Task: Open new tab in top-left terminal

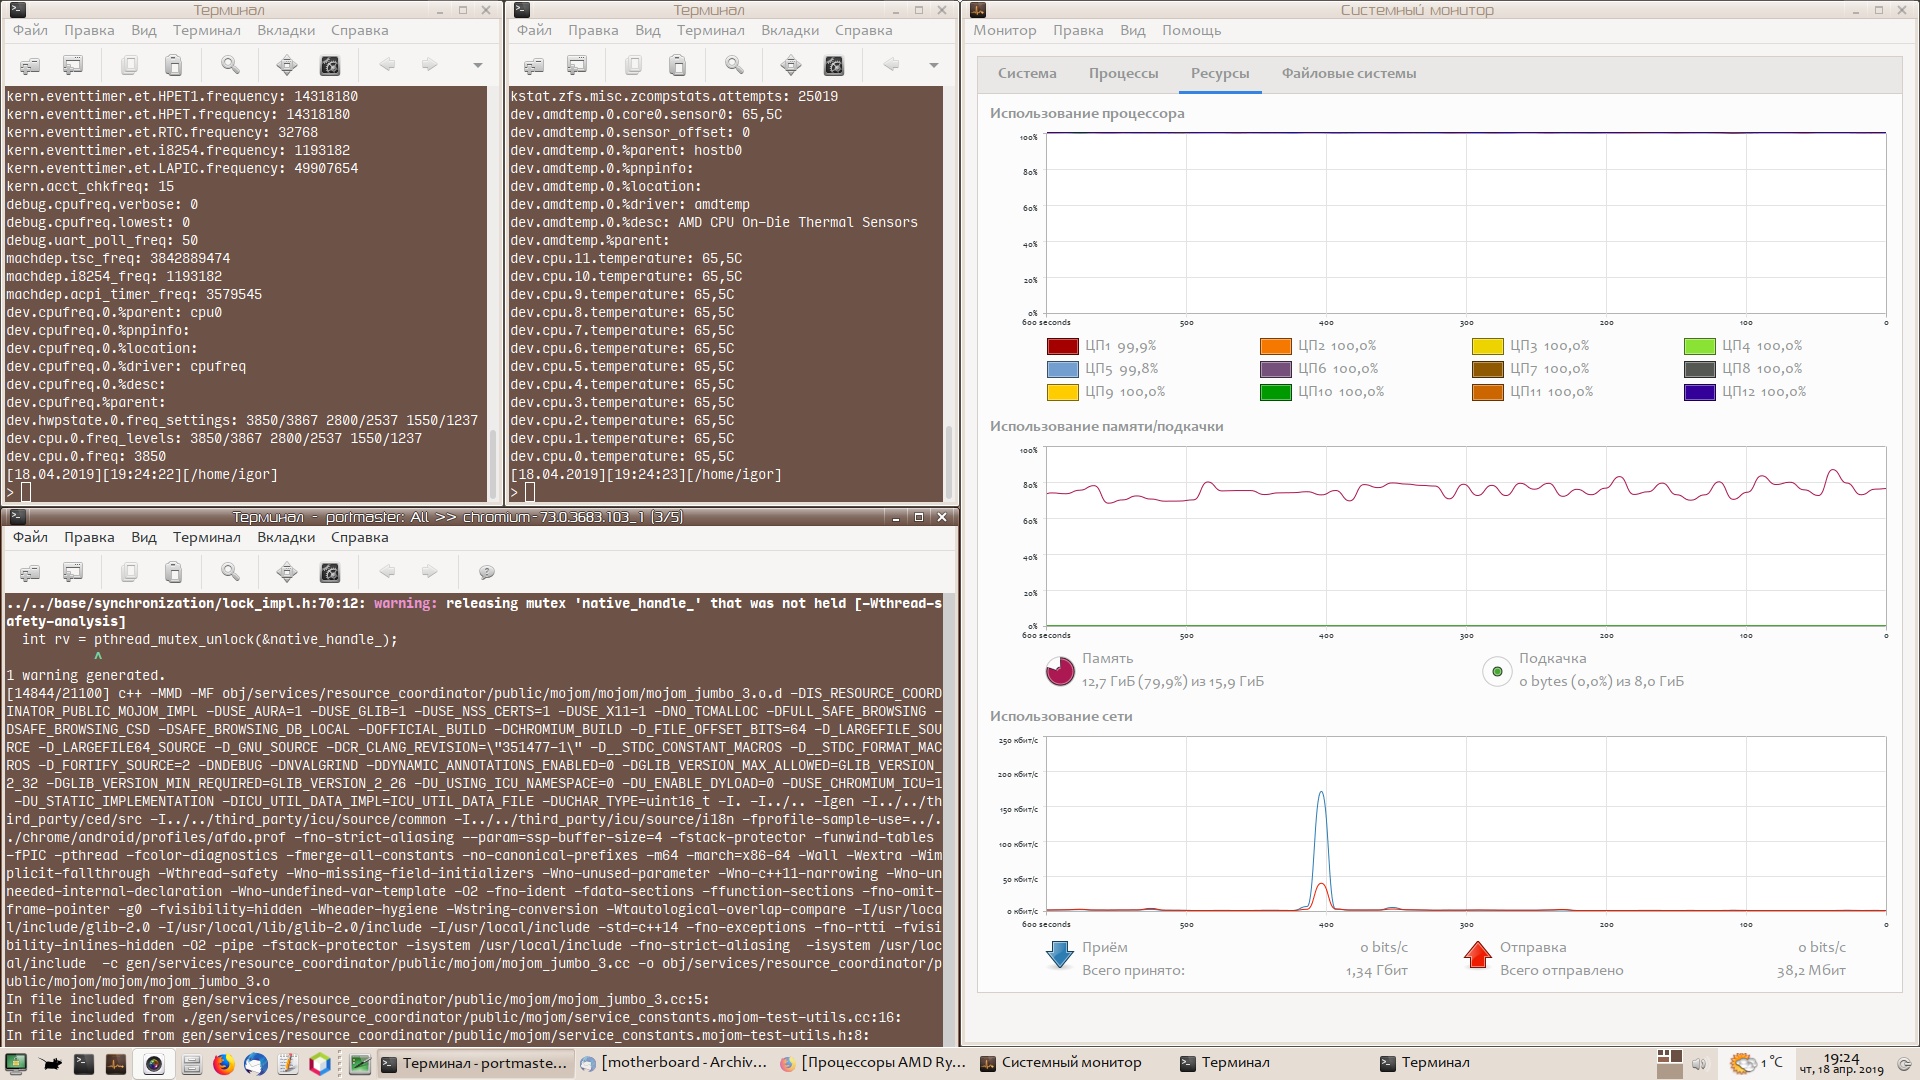Action: pyautogui.click(x=30, y=66)
